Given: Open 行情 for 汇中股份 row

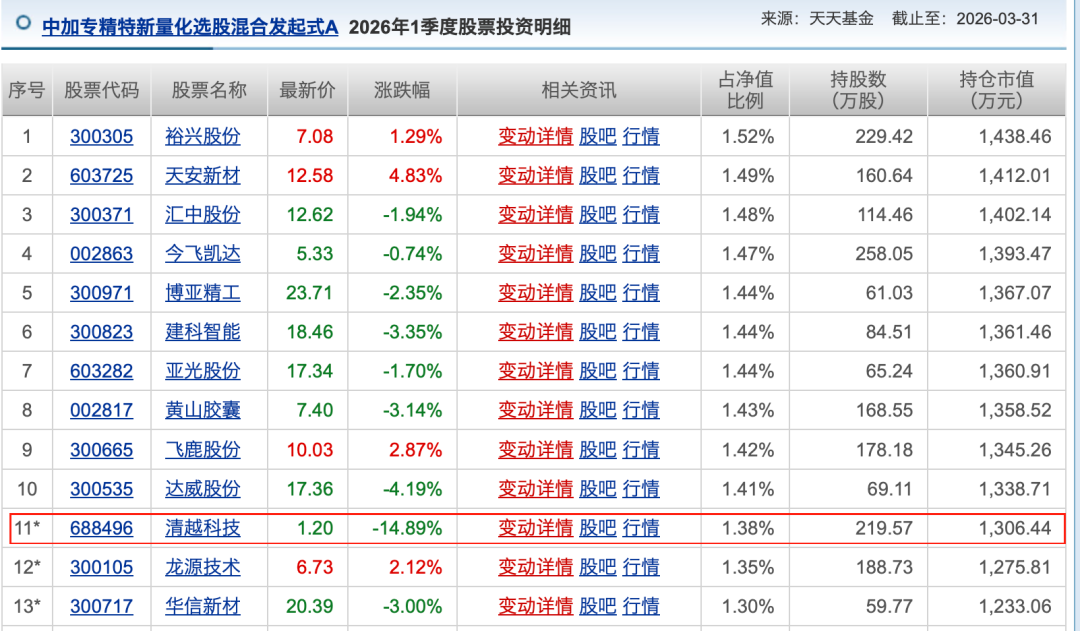Looking at the screenshot, I should 641,215.
